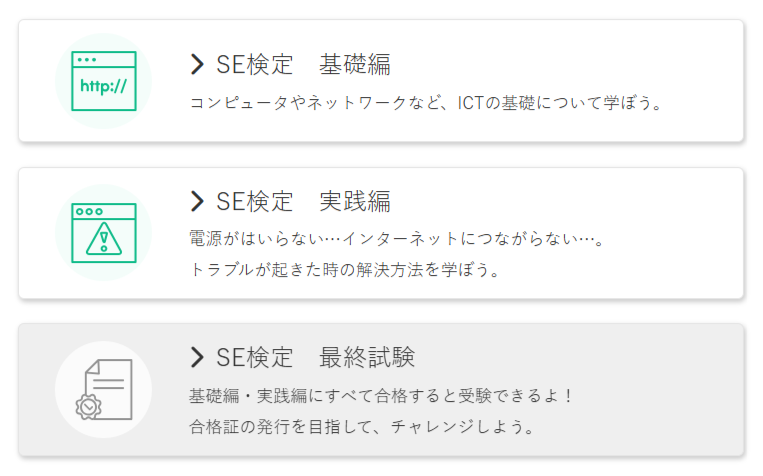Click the 基礎編・実践編にすべて合格 description
Screen dimensions: 763x476
click(x=381, y=396)
